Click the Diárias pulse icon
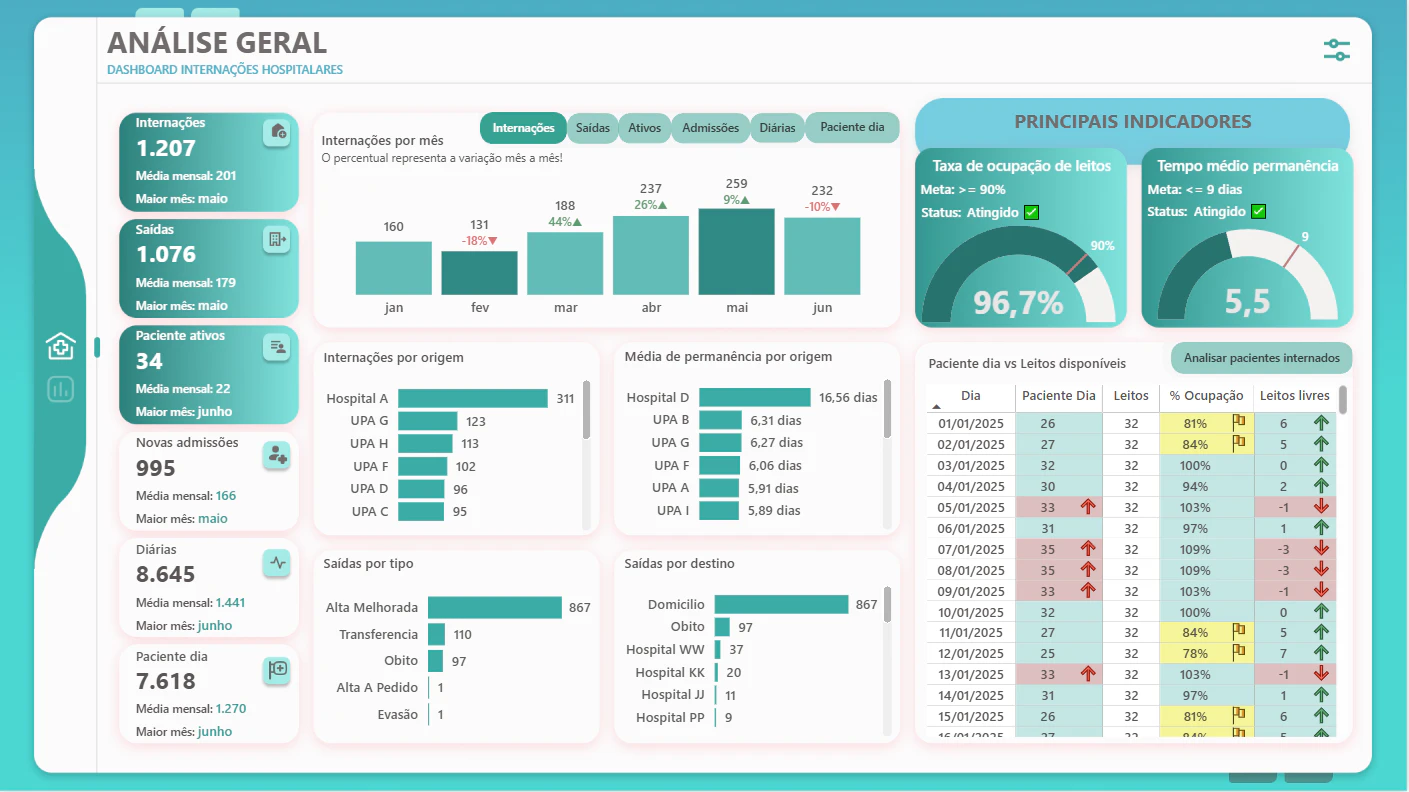Image resolution: width=1409 pixels, height=792 pixels. tap(277, 563)
